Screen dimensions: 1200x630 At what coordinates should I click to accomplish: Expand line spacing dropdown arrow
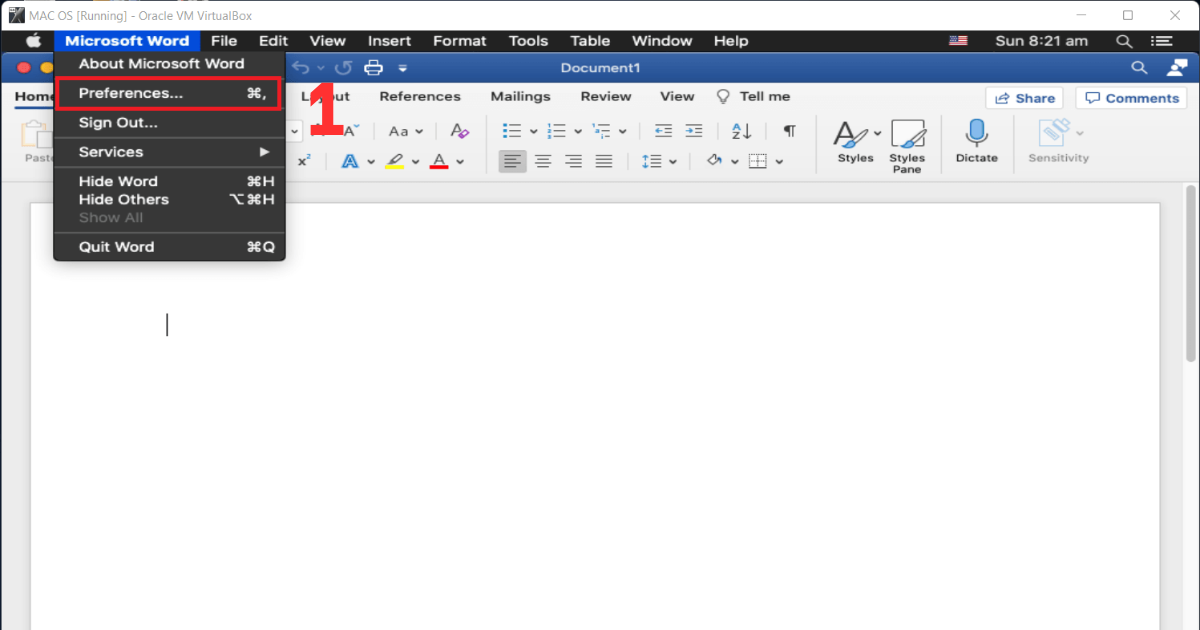pos(672,162)
